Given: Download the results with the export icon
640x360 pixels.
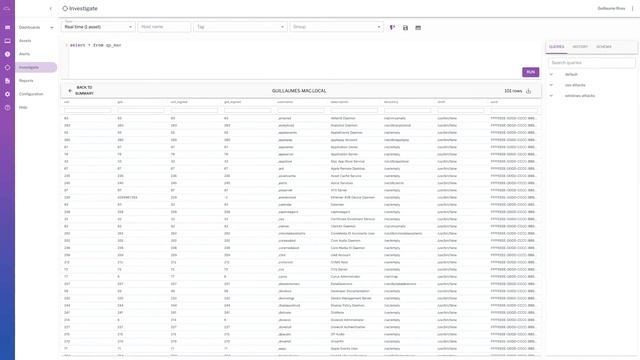Looking at the screenshot, I should point(529,91).
